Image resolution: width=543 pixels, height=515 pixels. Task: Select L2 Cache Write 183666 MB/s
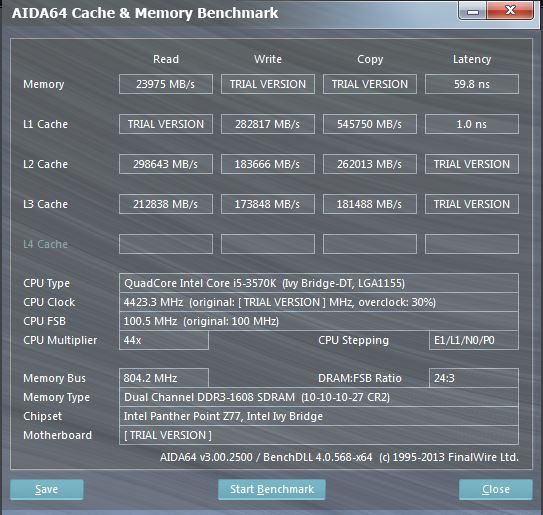(268, 164)
